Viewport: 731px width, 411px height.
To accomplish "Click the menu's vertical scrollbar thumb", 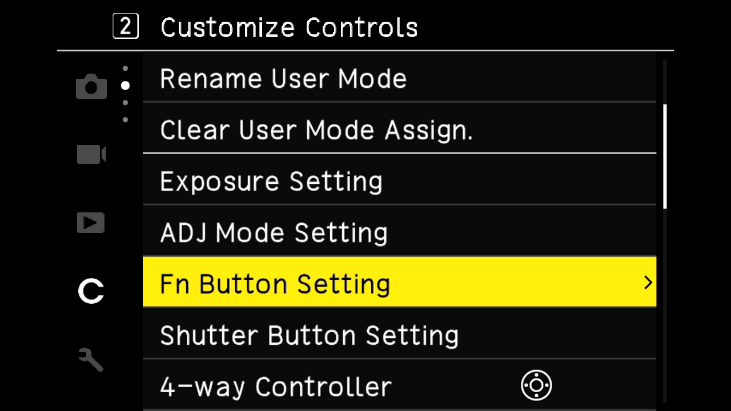I will click(664, 154).
